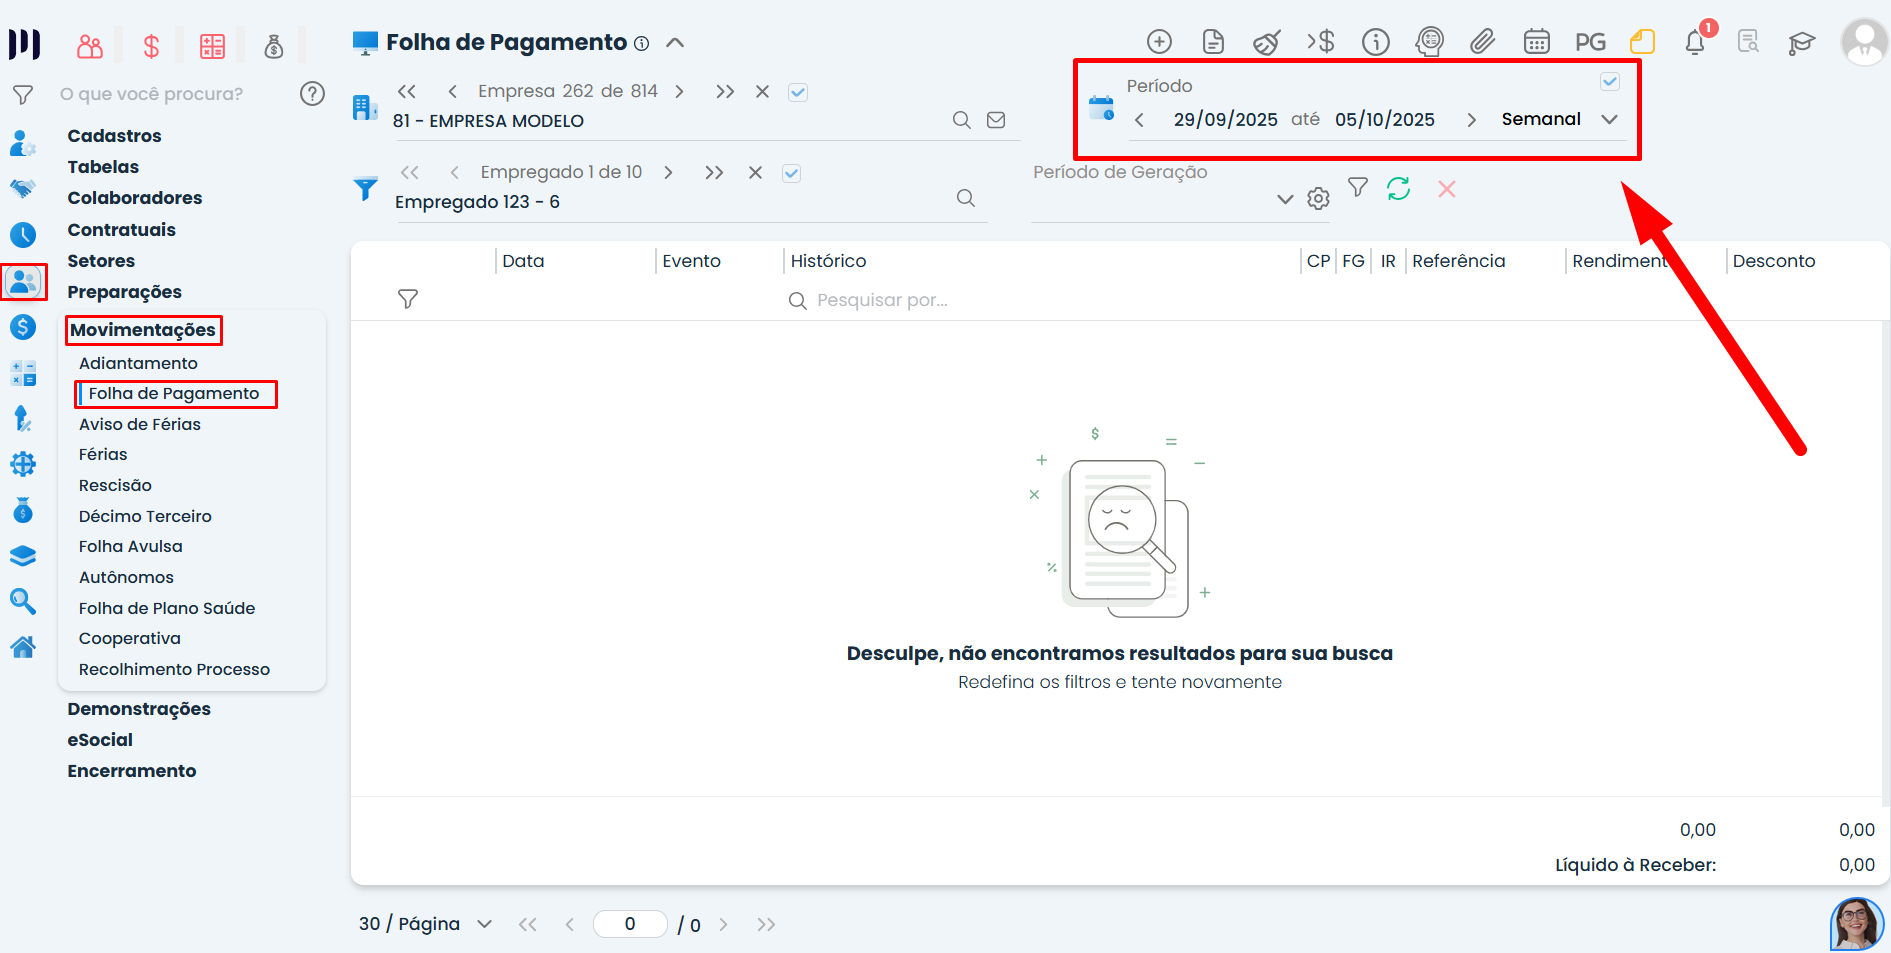Open the 30 / Página size dropdown
The image size is (1891, 953).
484,924
